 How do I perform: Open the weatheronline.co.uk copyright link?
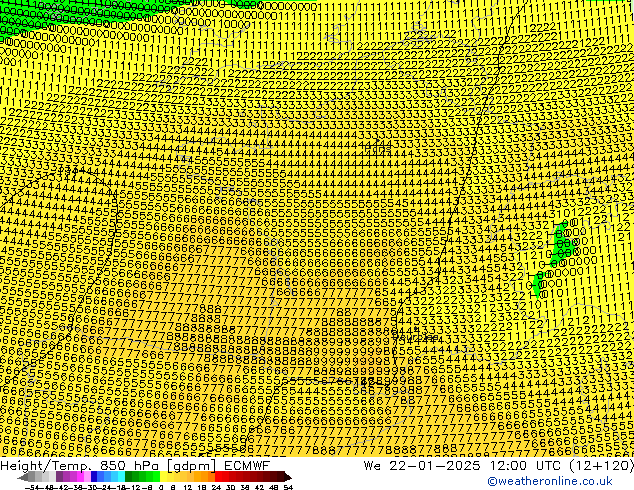tap(550, 481)
